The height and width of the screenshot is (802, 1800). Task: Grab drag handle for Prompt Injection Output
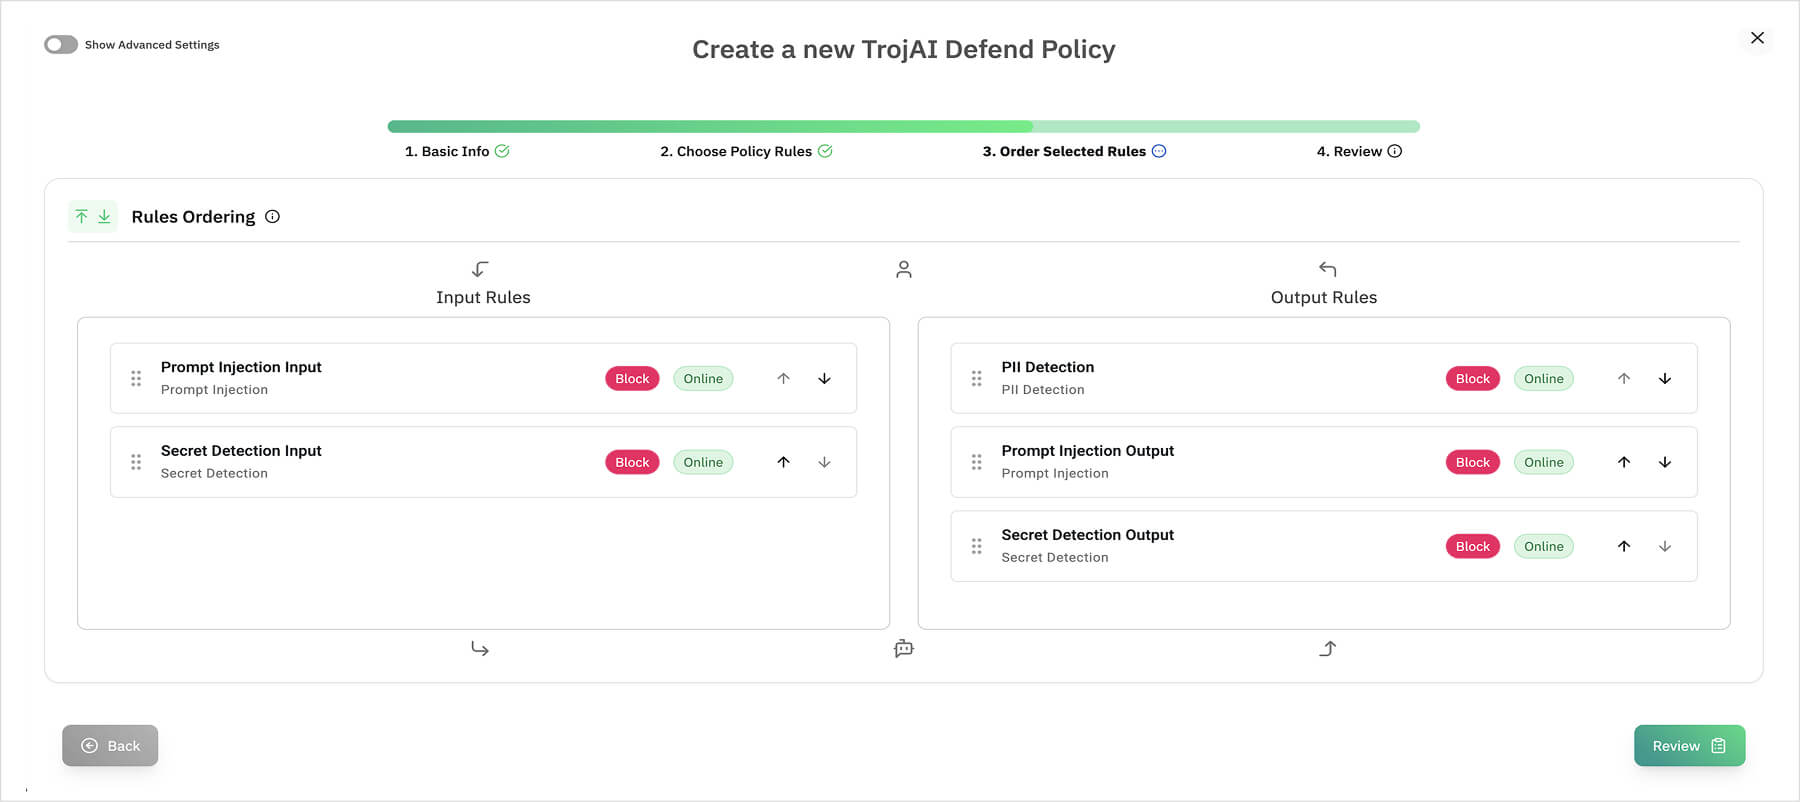coord(977,462)
